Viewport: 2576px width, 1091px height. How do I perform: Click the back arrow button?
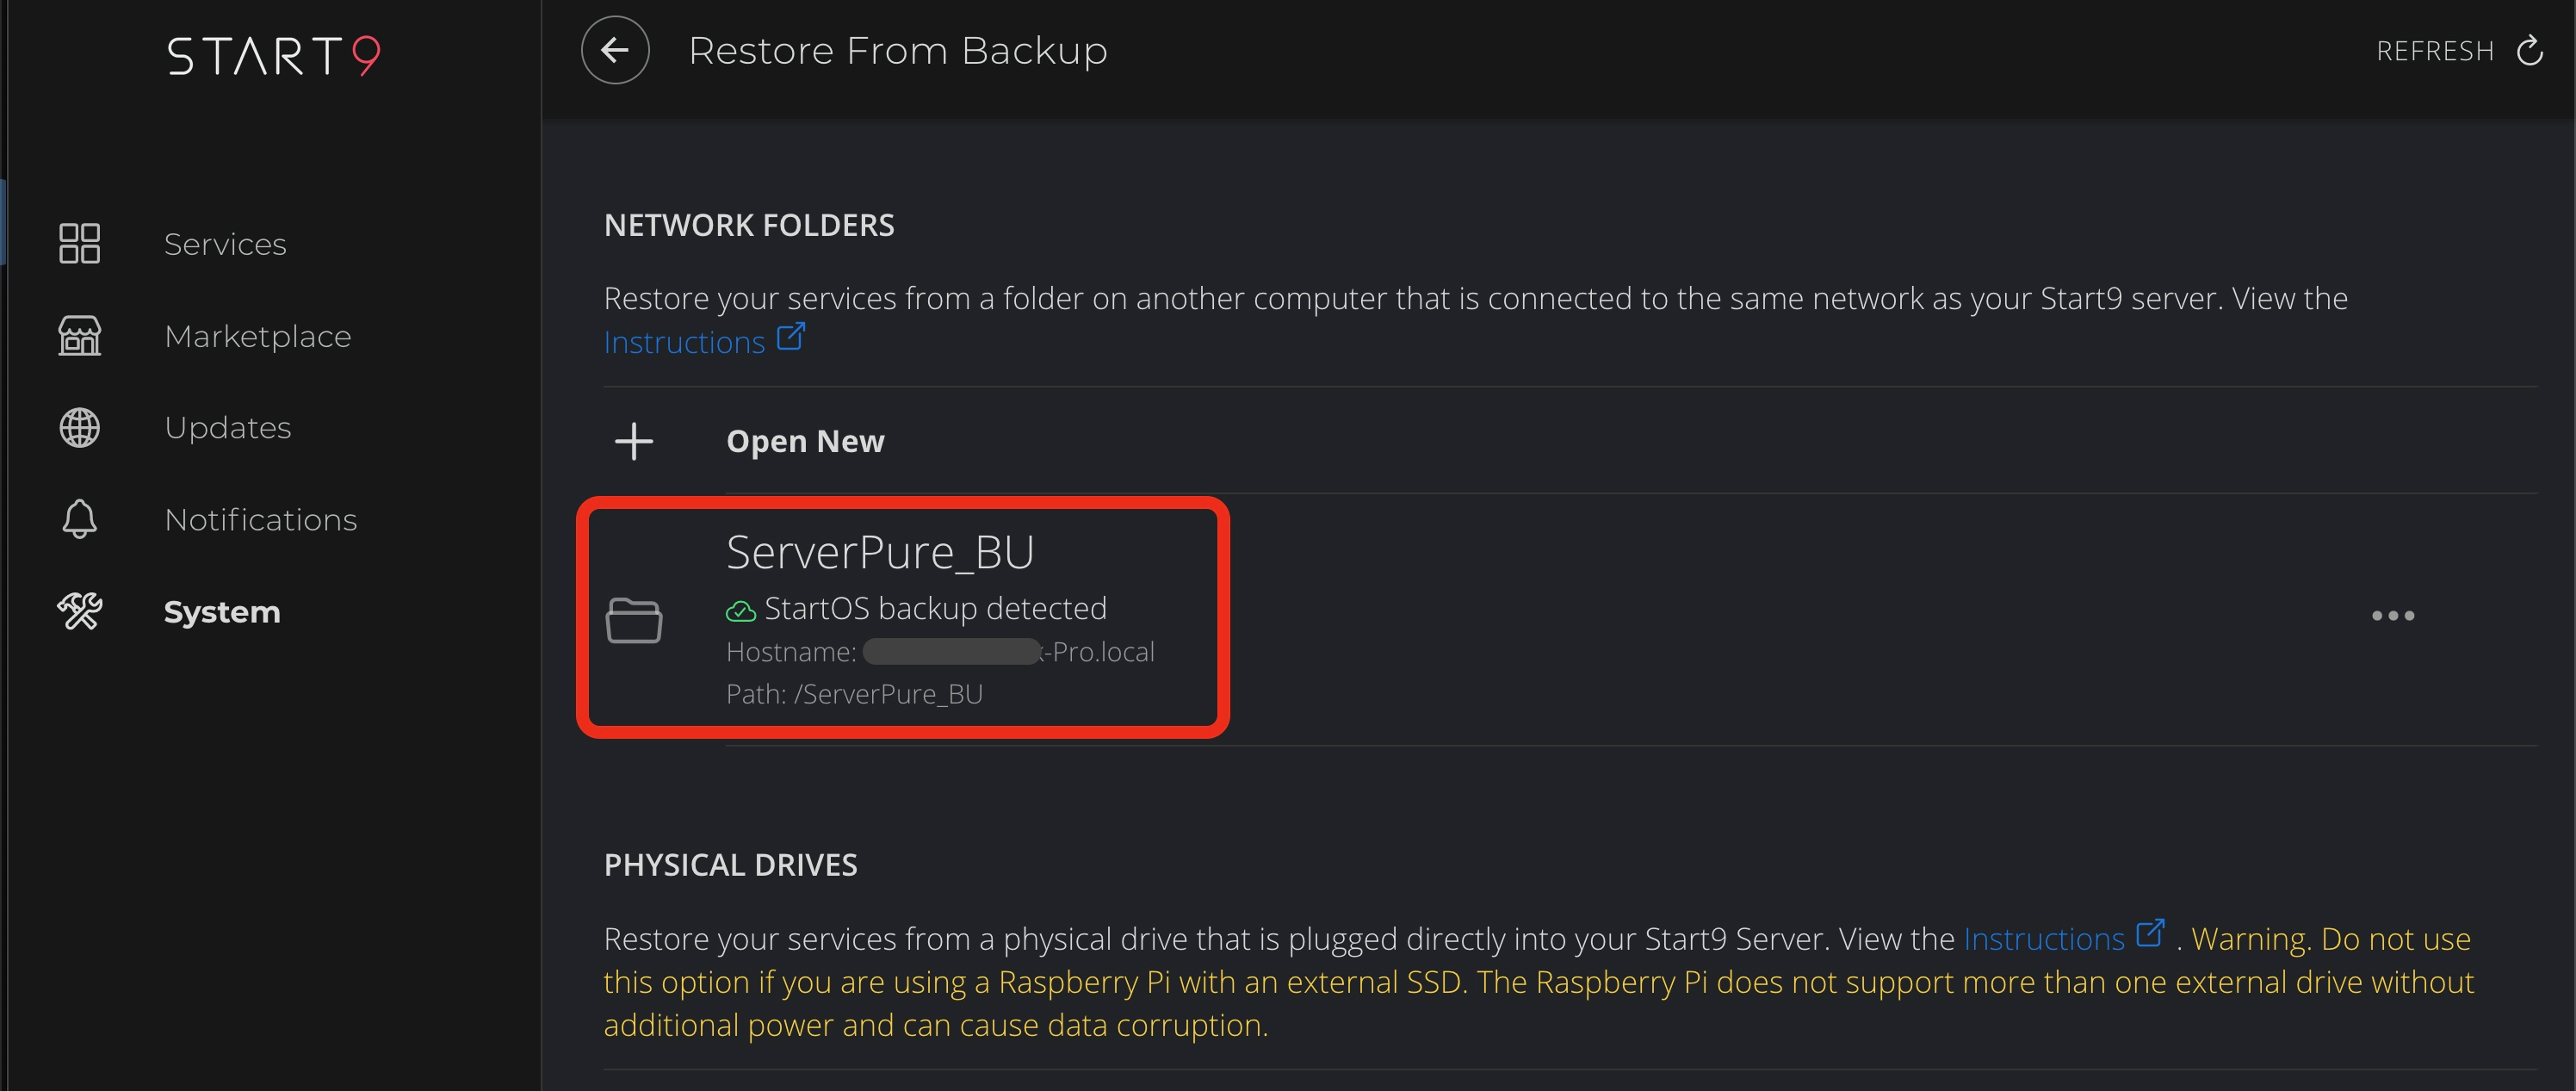pyautogui.click(x=615, y=51)
